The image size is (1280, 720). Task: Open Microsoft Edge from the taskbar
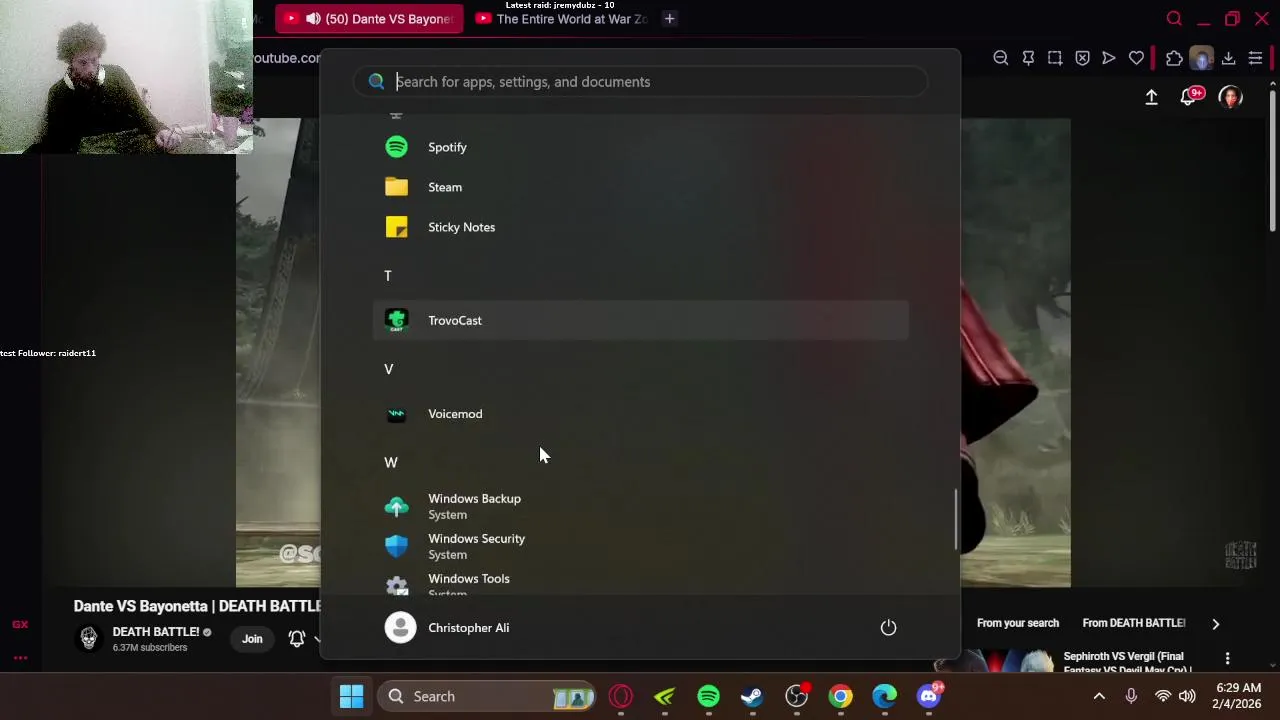pyautogui.click(x=885, y=696)
